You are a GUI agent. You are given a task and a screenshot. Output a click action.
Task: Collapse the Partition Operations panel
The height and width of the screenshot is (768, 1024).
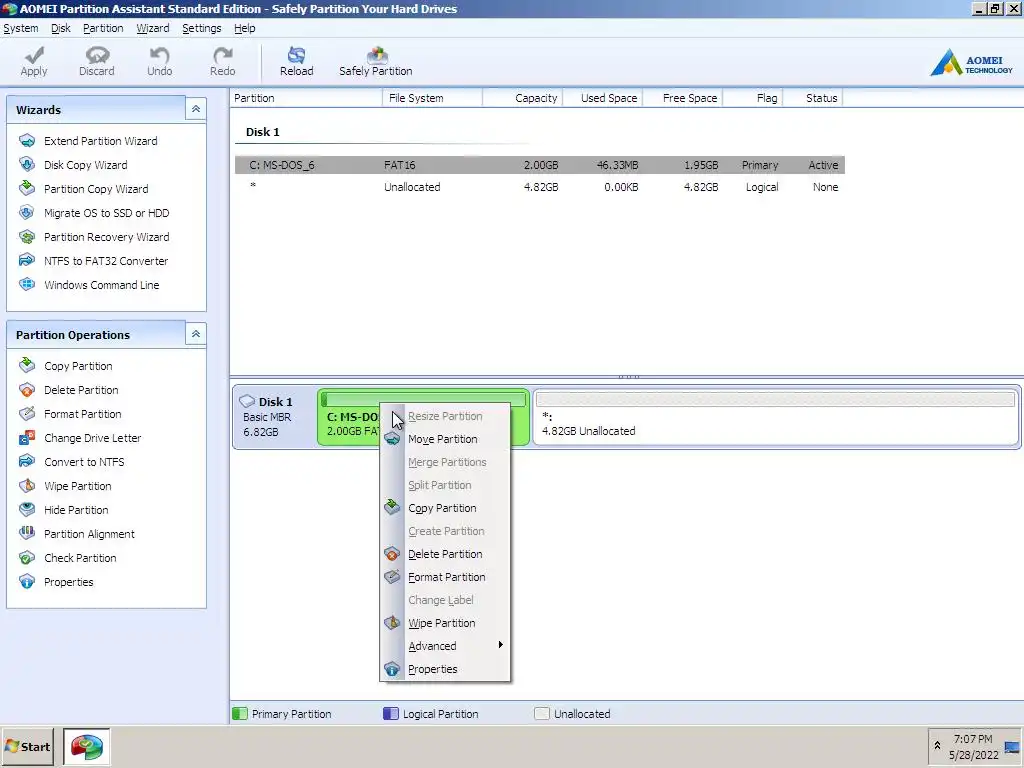click(x=195, y=334)
